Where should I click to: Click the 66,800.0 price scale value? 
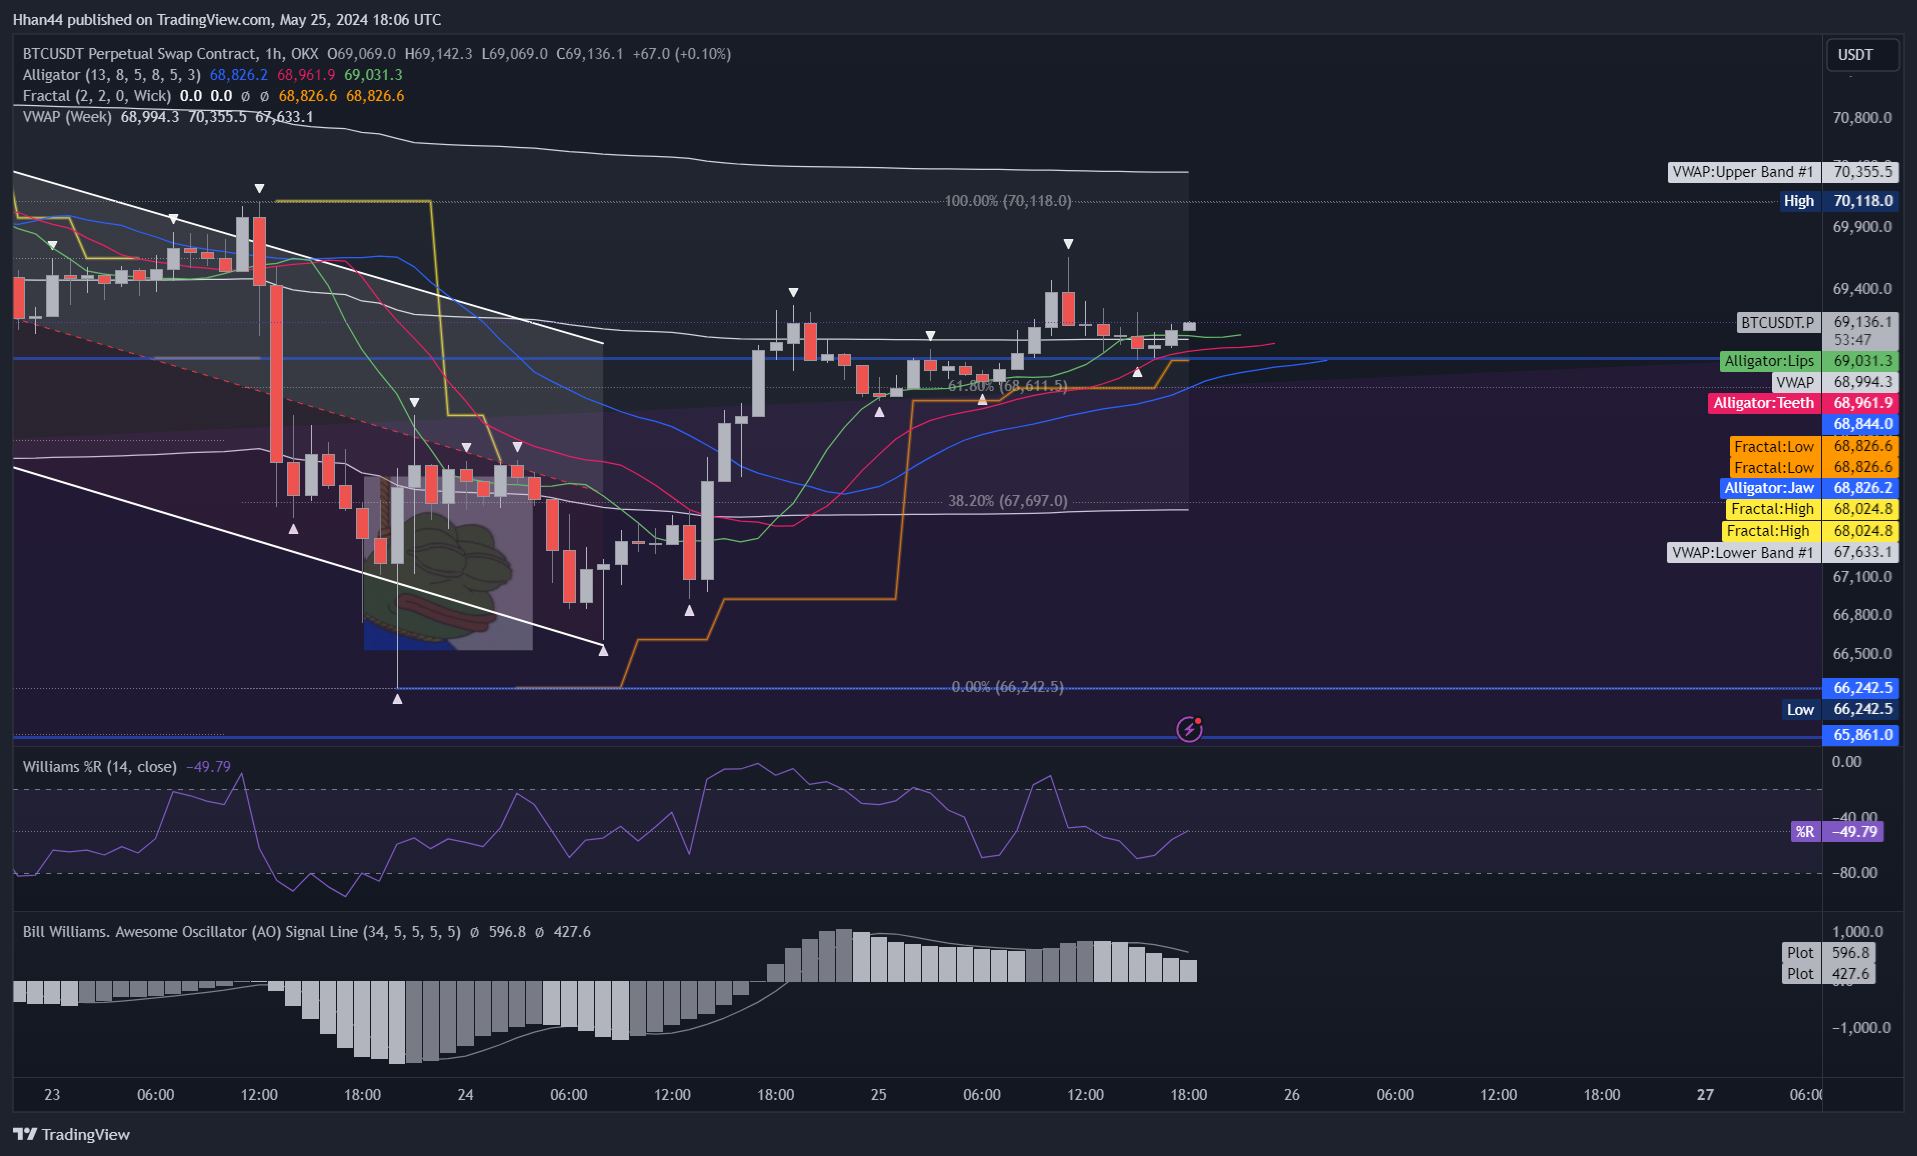1862,615
